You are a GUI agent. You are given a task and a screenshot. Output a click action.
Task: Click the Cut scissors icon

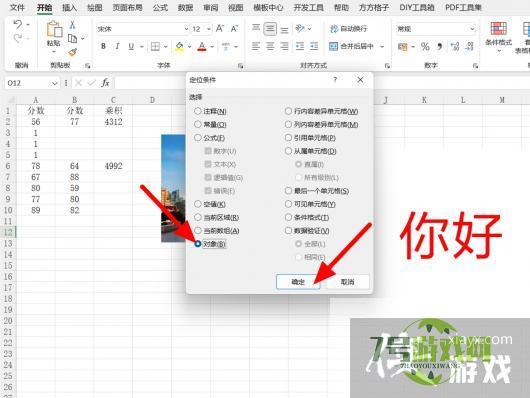(72, 24)
